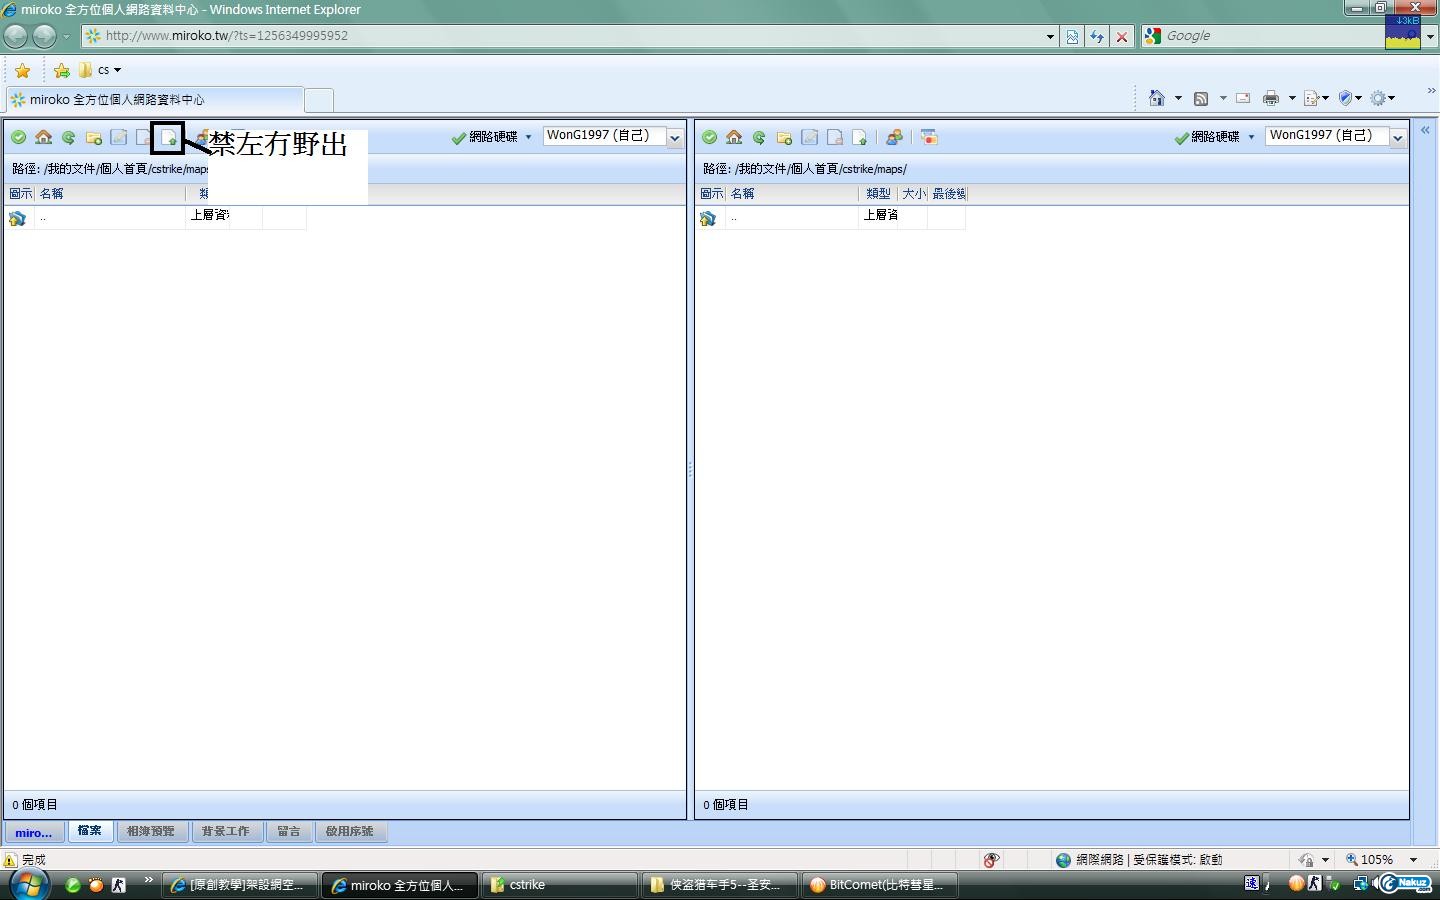This screenshot has width=1440, height=900.
Task: Click the 圖示 column header in the left panel
Action: coord(20,194)
